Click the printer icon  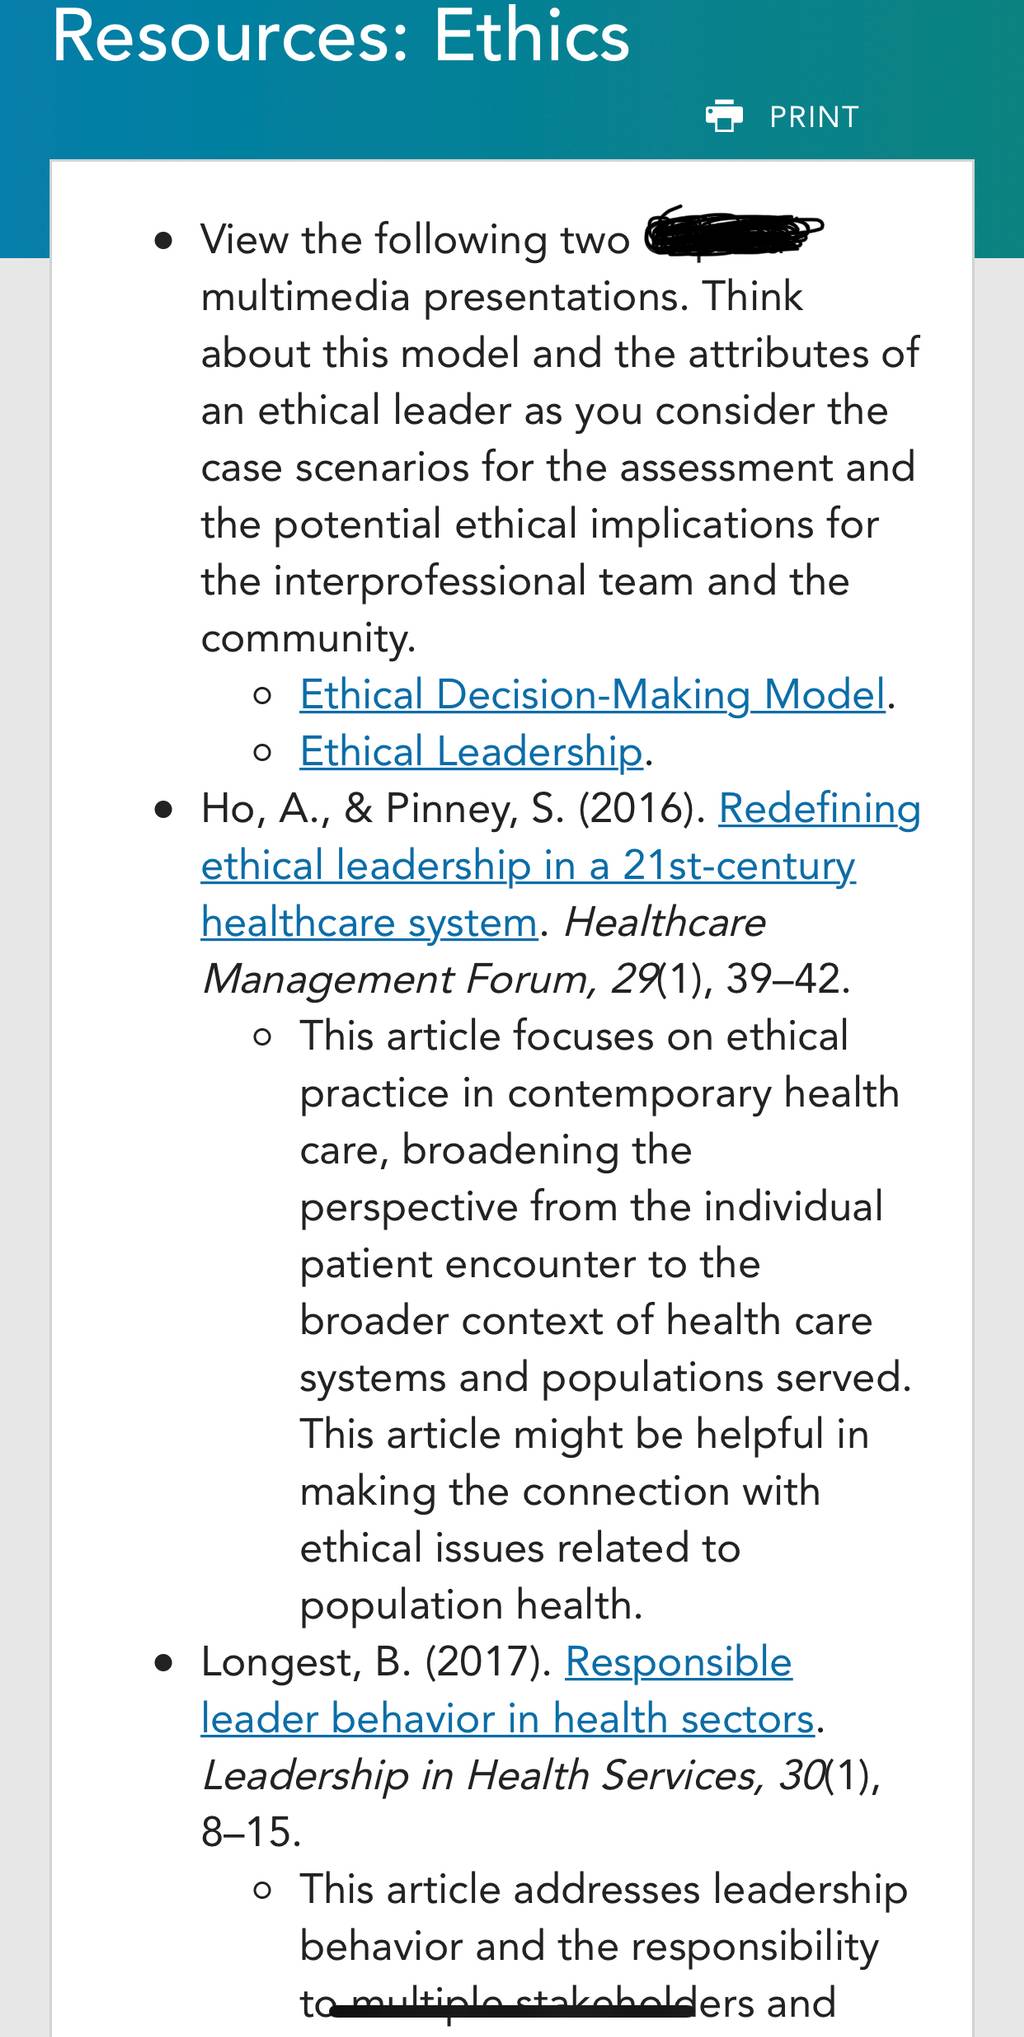[x=724, y=116]
